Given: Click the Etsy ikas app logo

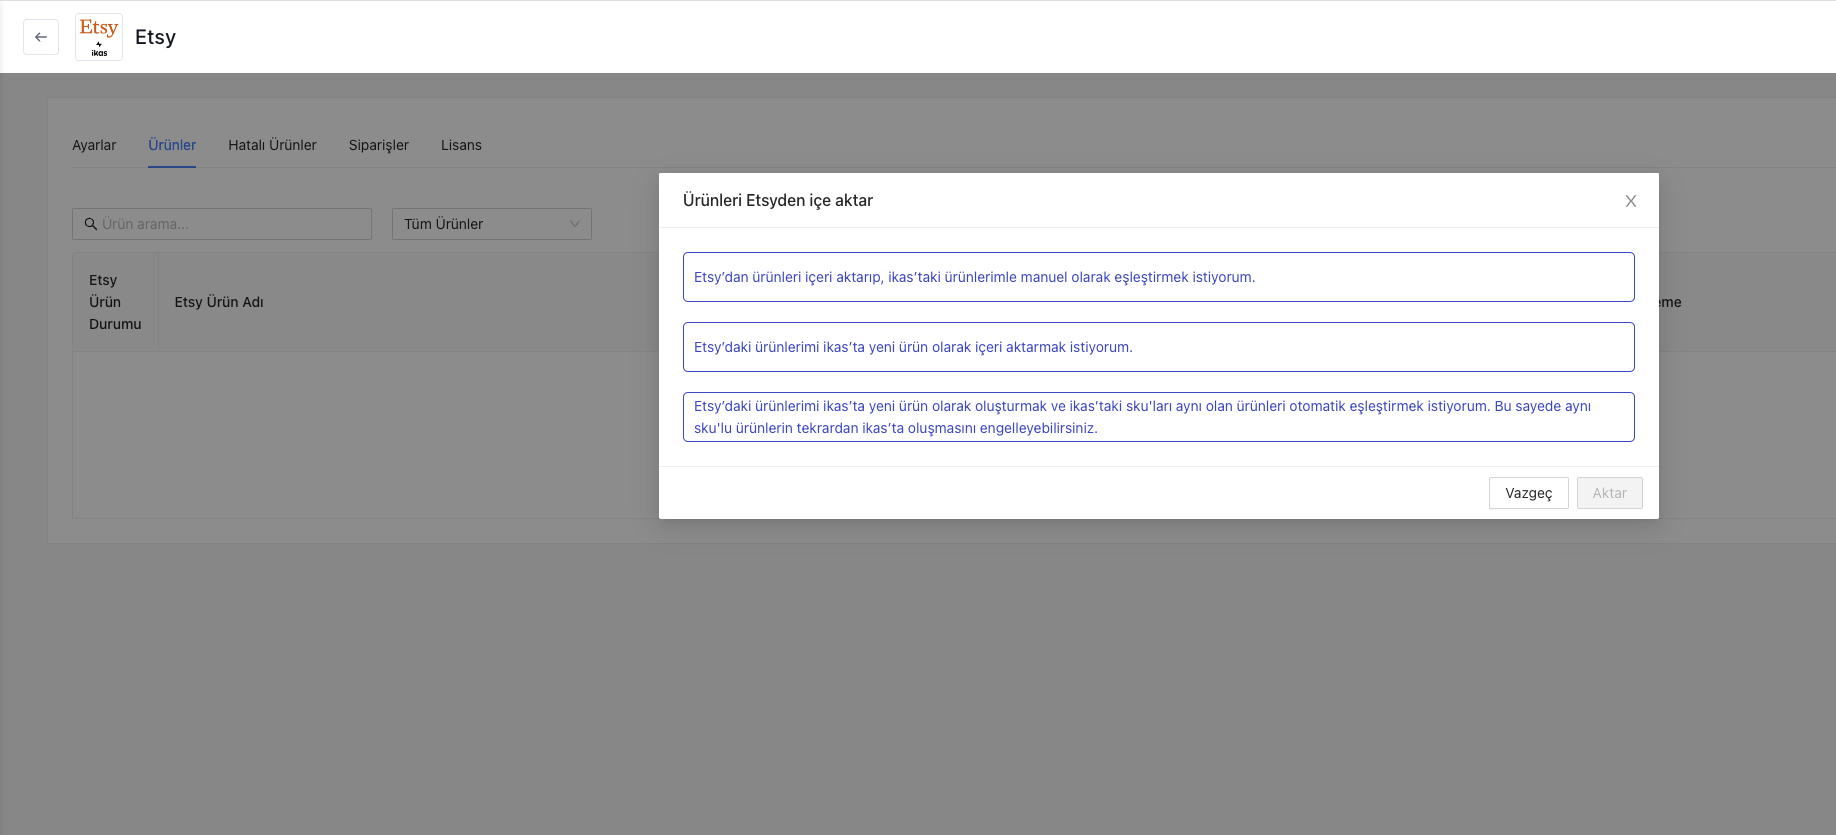Looking at the screenshot, I should (99, 37).
